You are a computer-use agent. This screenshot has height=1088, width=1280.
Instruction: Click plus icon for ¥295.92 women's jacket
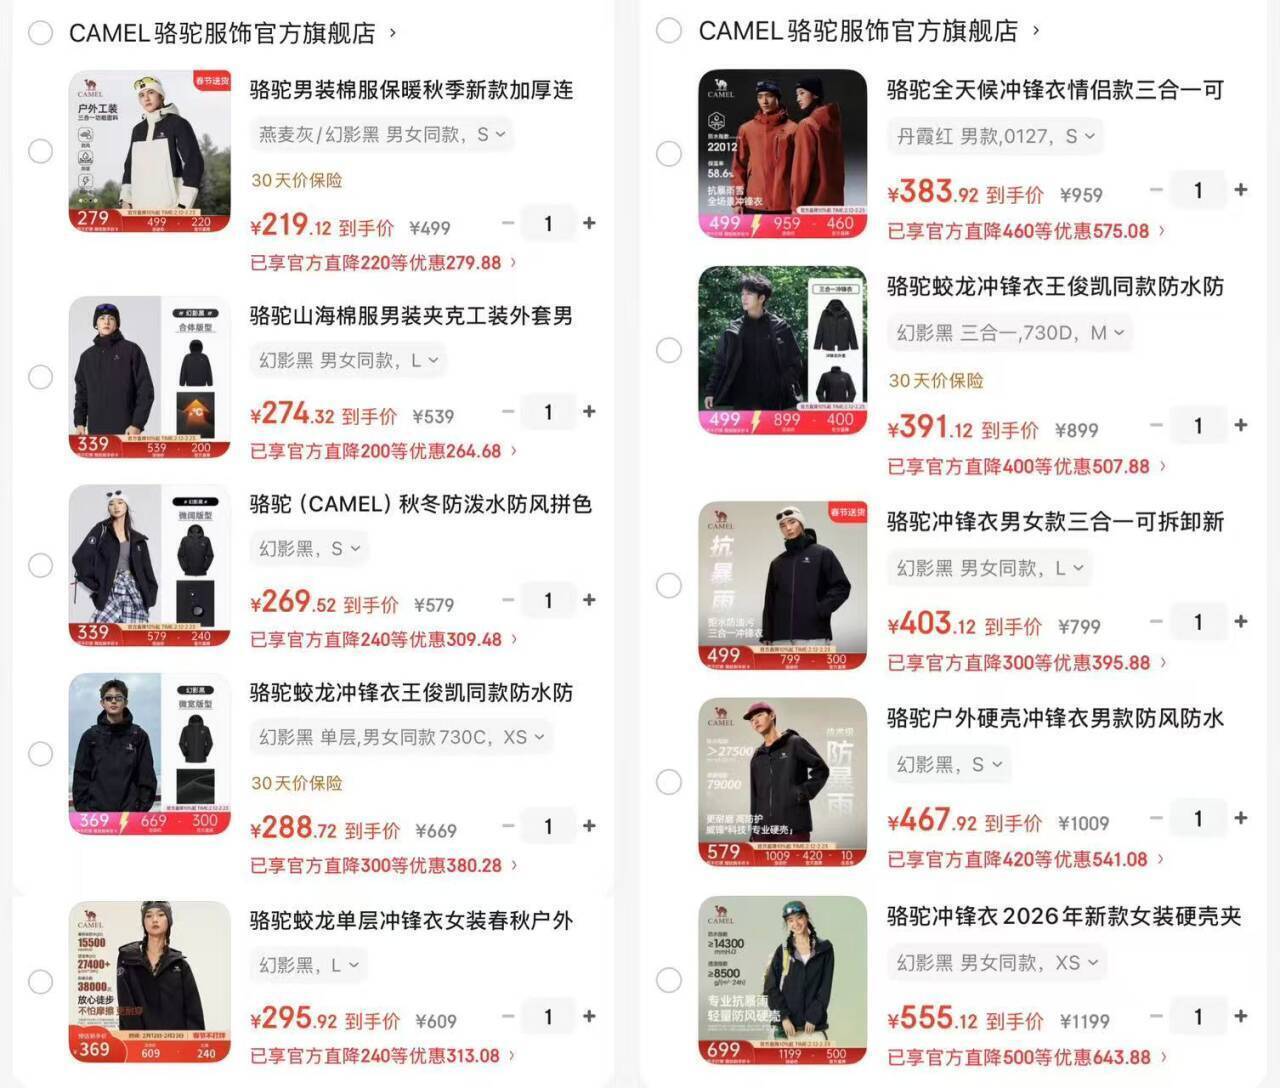[589, 1016]
